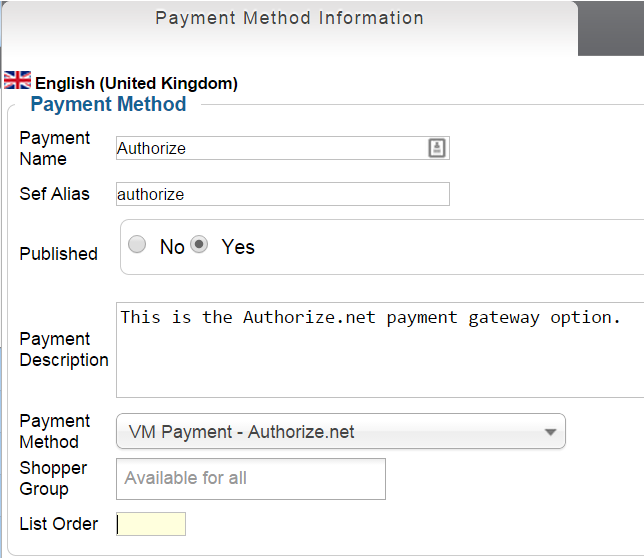Click the English (United Kingdom) language label

pyautogui.click(x=136, y=84)
